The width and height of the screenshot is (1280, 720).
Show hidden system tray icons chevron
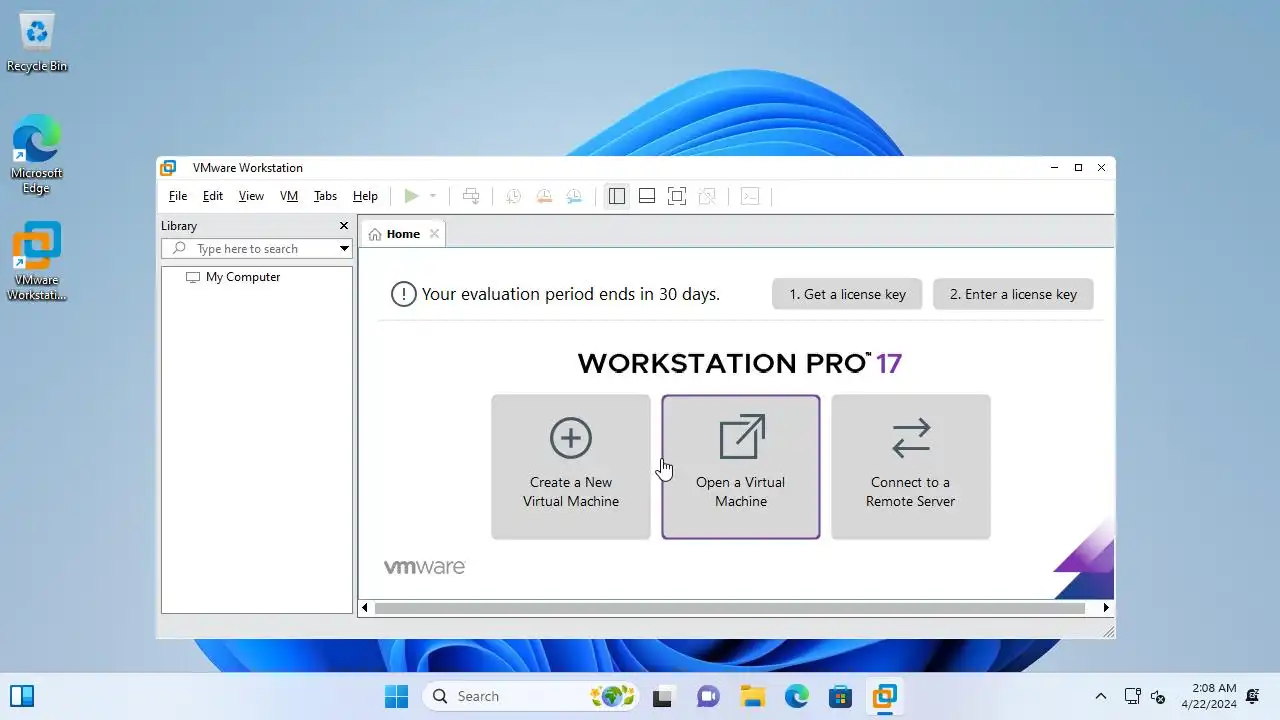click(1101, 696)
